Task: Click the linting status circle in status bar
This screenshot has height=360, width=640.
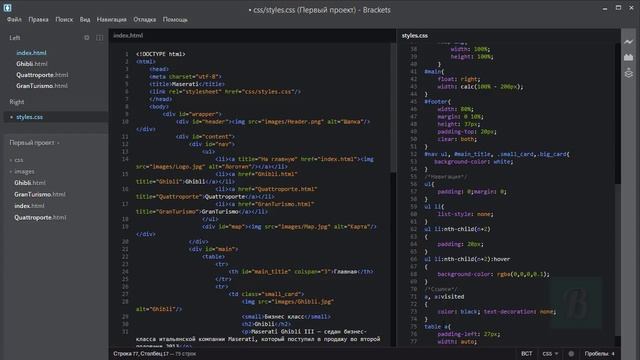Action: tap(571, 353)
